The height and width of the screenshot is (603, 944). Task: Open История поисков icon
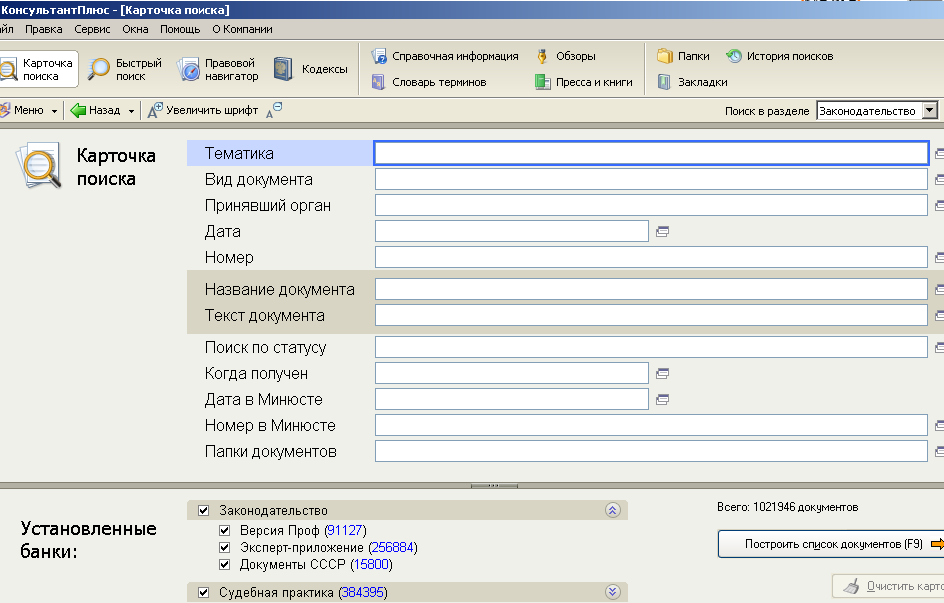click(734, 56)
